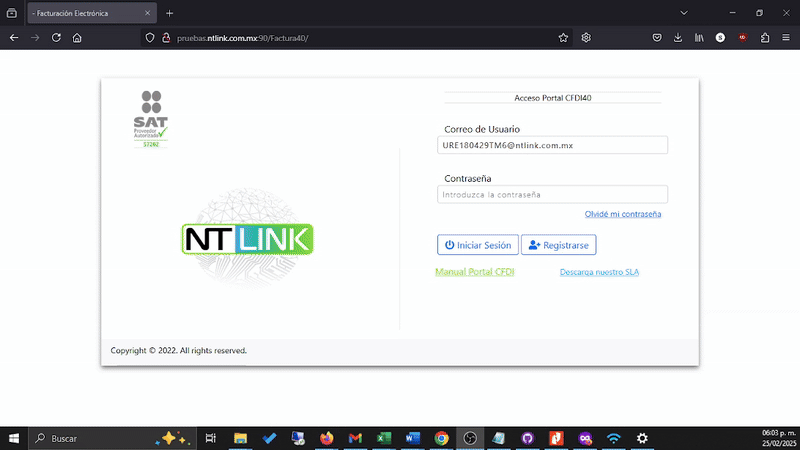Close the Facturación Electrónica tab
The image size is (800, 450).
(147, 13)
